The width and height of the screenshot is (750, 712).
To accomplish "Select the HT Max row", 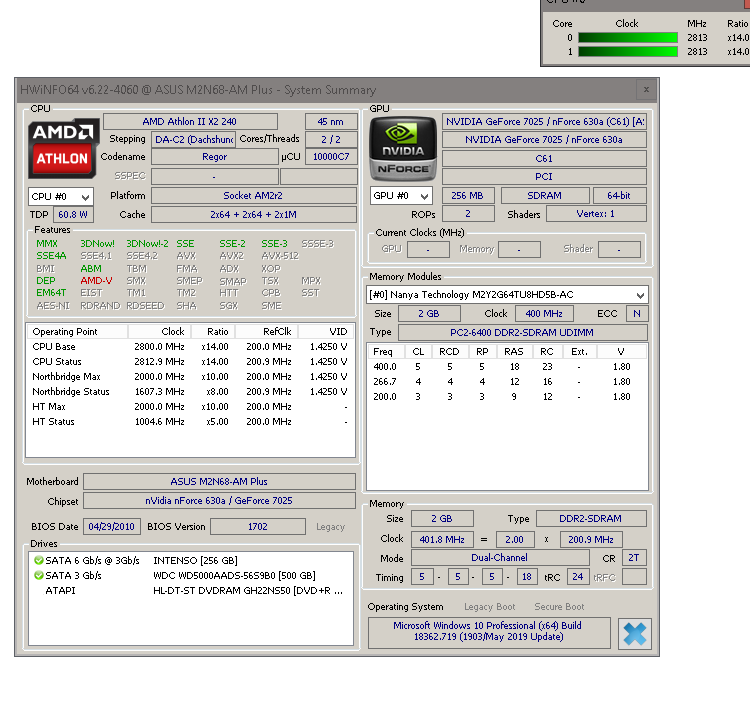I will tap(190, 406).
